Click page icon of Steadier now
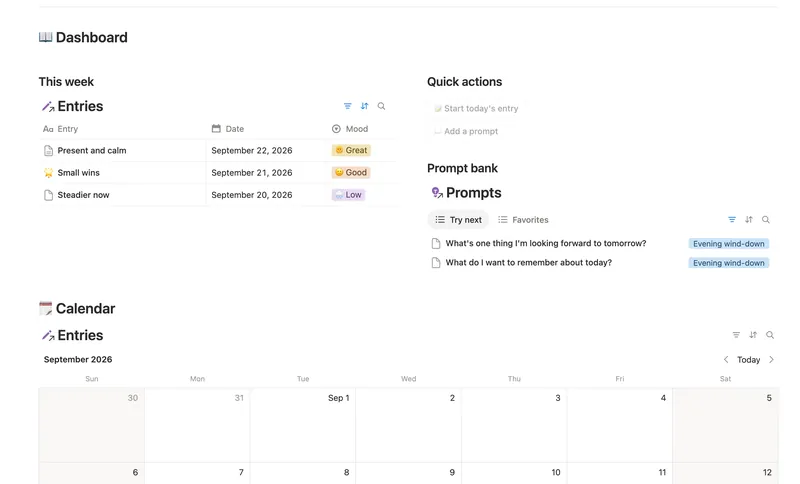800x484 pixels. point(48,195)
